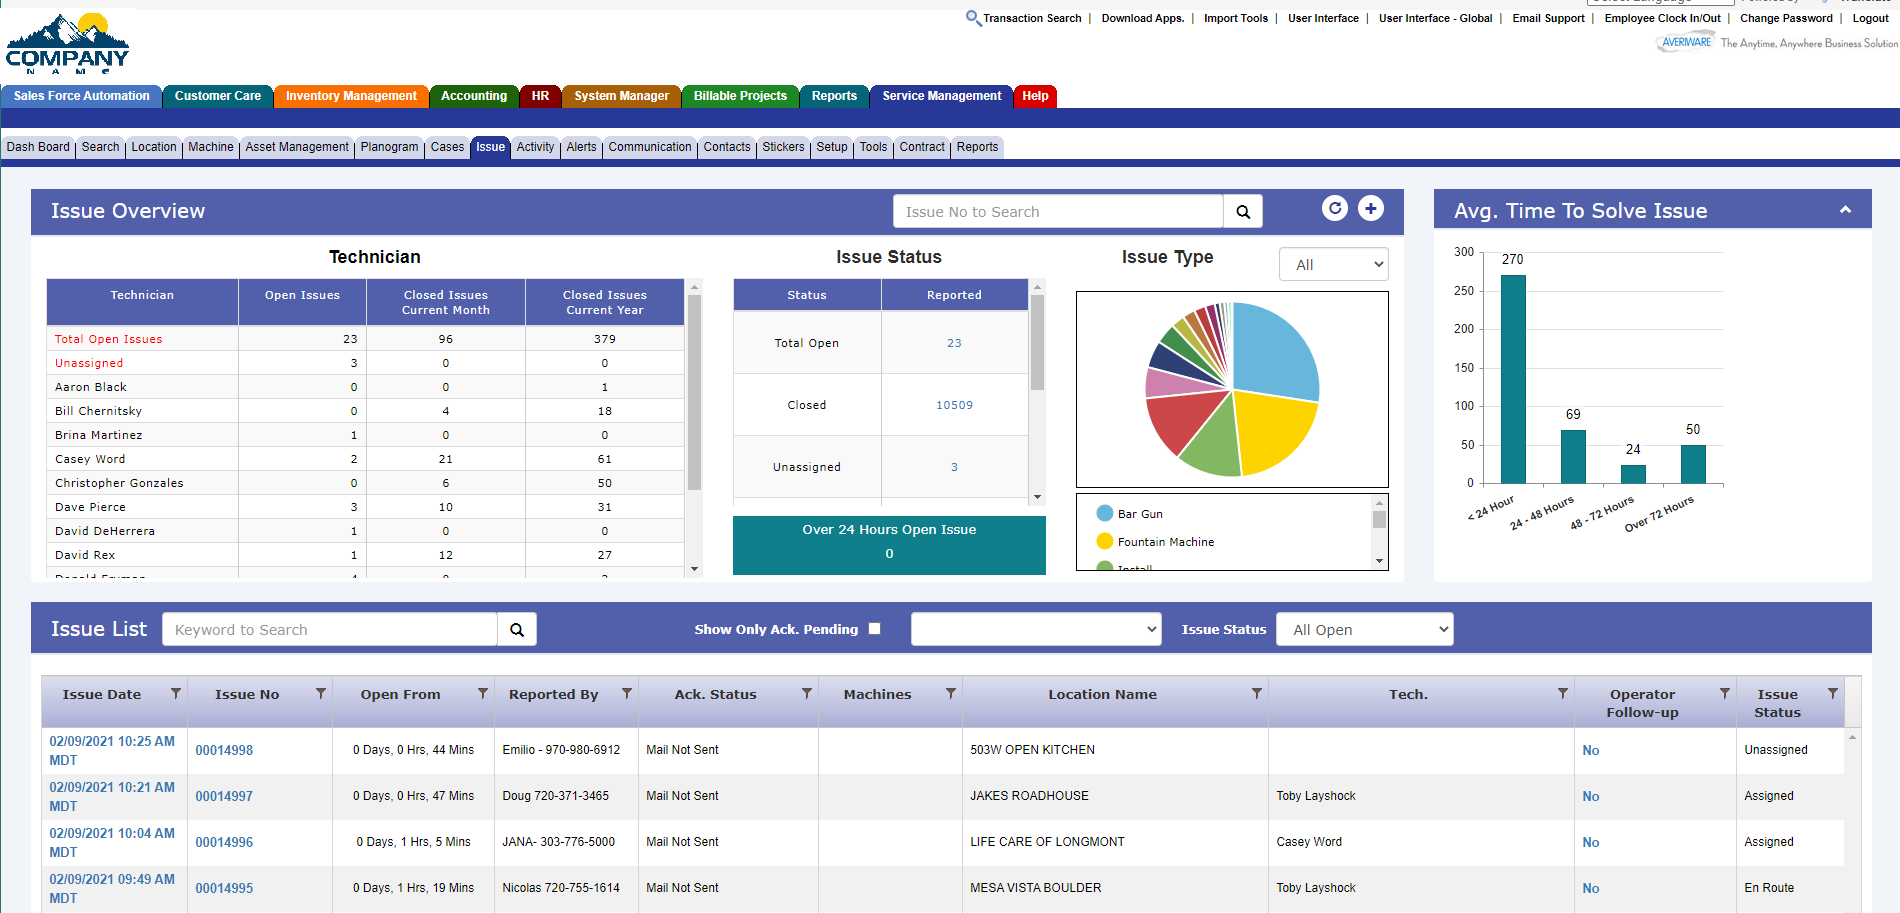Open the red Help tab
Screen dimensions: 1900x913
point(1035,96)
